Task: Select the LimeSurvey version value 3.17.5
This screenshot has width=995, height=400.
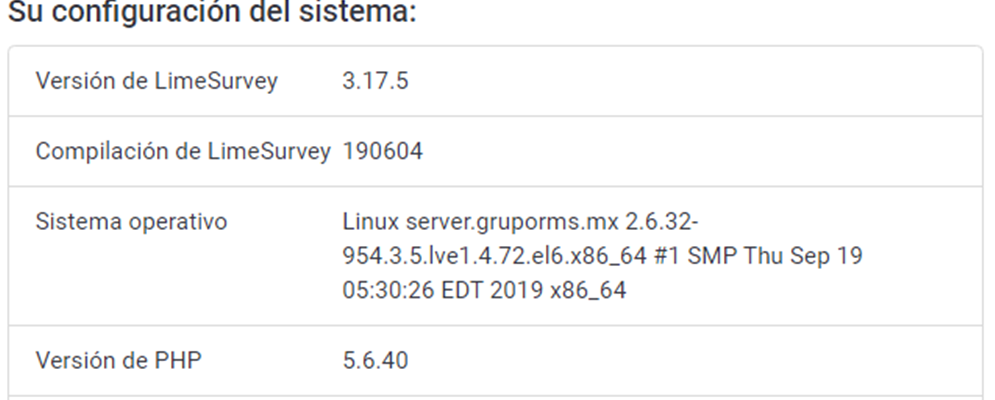Action: (x=375, y=82)
